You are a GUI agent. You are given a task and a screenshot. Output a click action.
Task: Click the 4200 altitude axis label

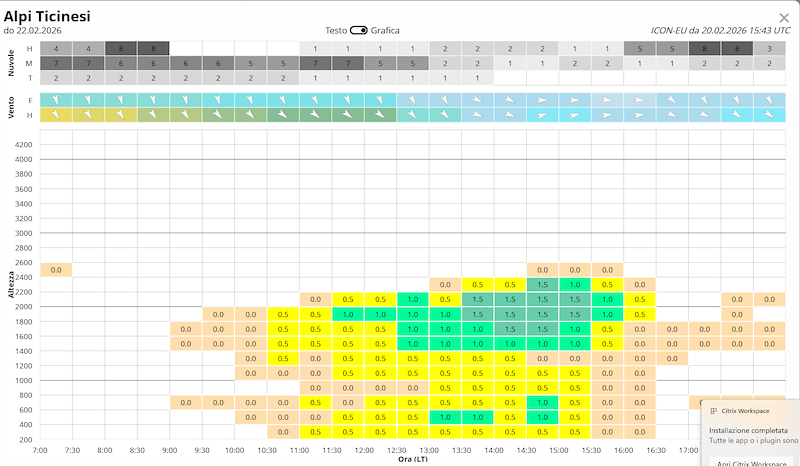point(23,144)
